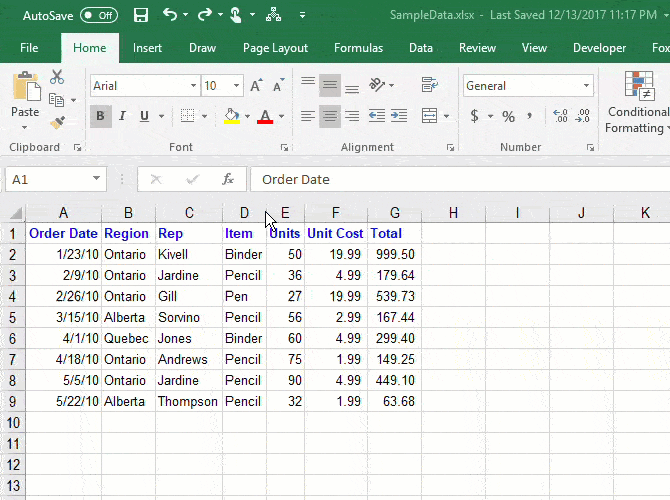
Task: Click the Cut scissors icon
Action: [x=57, y=77]
